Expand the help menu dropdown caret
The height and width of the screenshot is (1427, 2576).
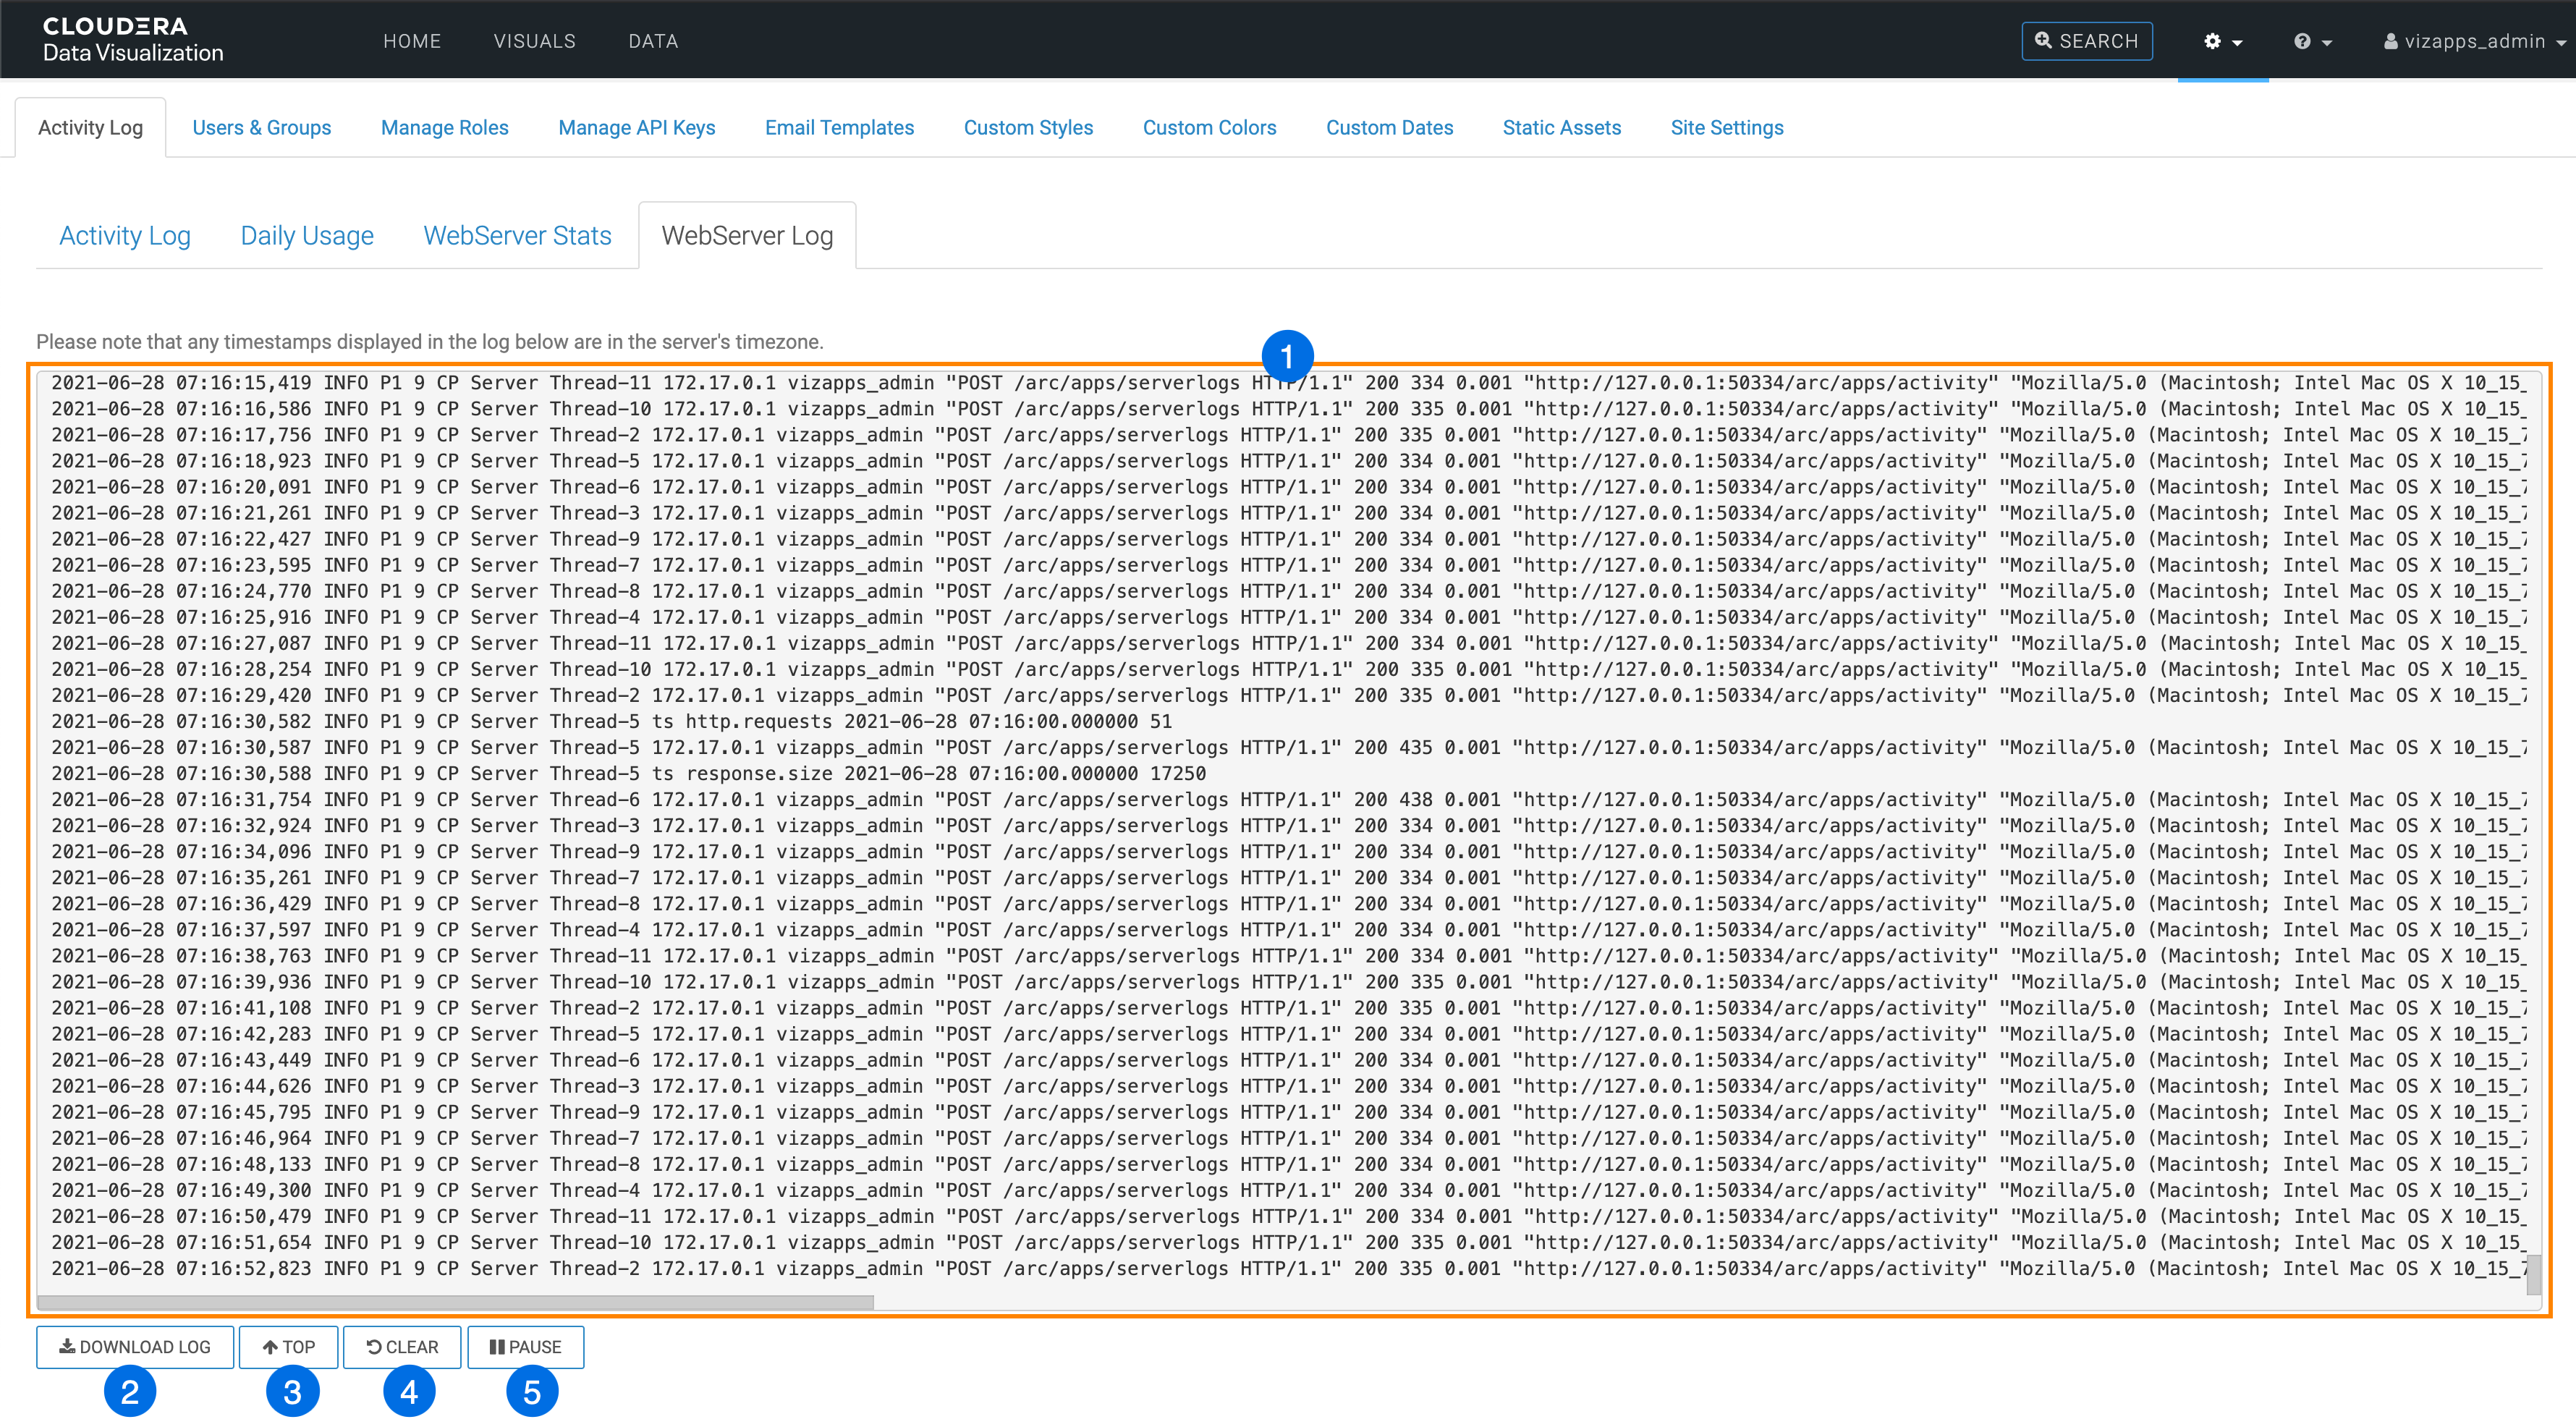(x=2328, y=43)
